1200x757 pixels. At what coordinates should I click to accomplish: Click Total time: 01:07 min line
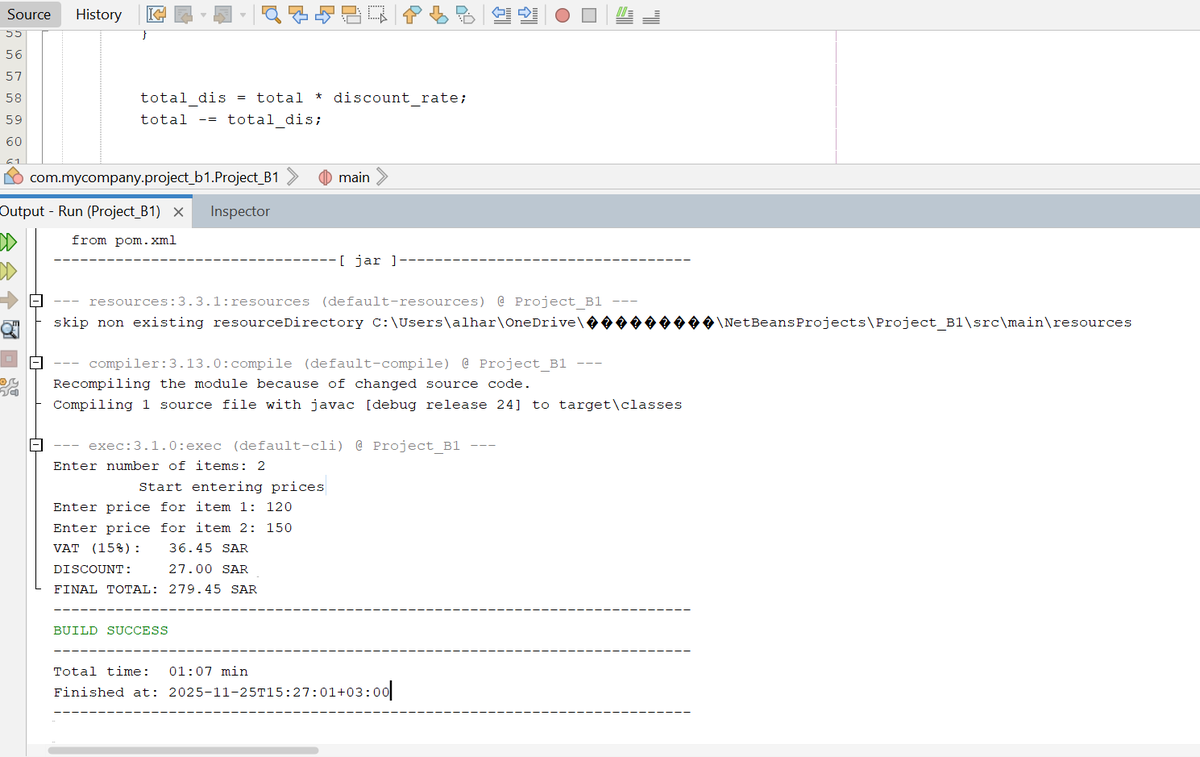pyautogui.click(x=150, y=671)
